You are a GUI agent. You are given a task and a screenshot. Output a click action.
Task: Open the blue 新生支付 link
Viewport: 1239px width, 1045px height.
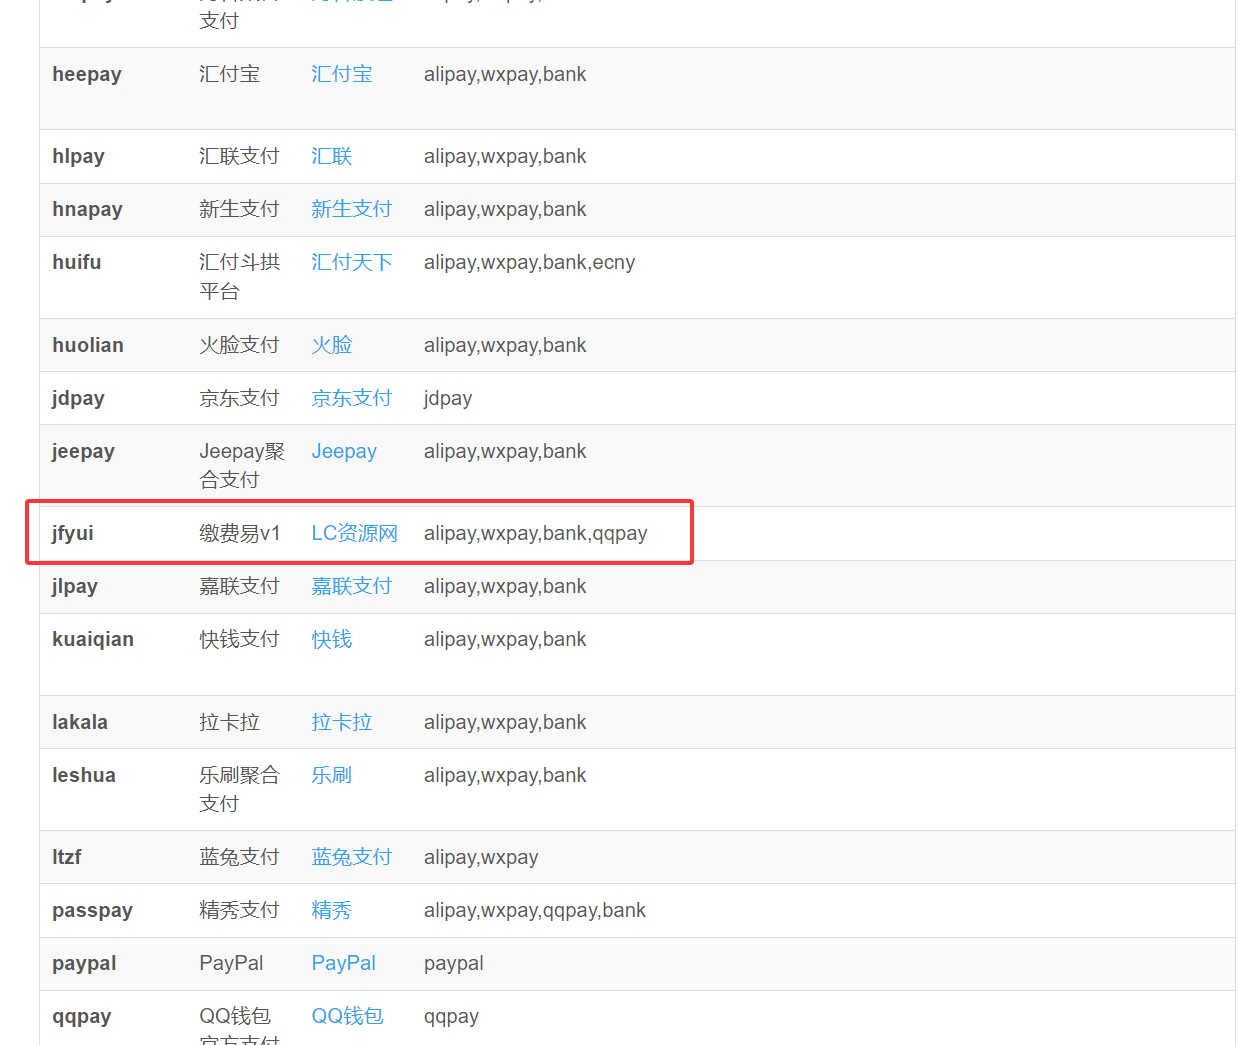coord(351,209)
